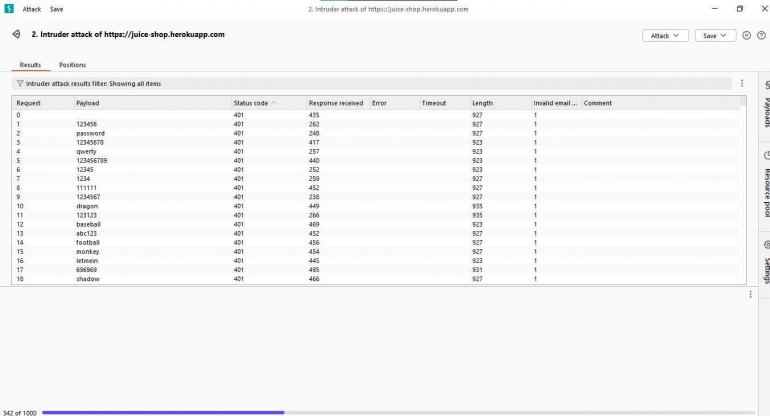Viewport: 770px width, 416px height.
Task: Open the Save menu in menu bar
Action: [x=56, y=9]
